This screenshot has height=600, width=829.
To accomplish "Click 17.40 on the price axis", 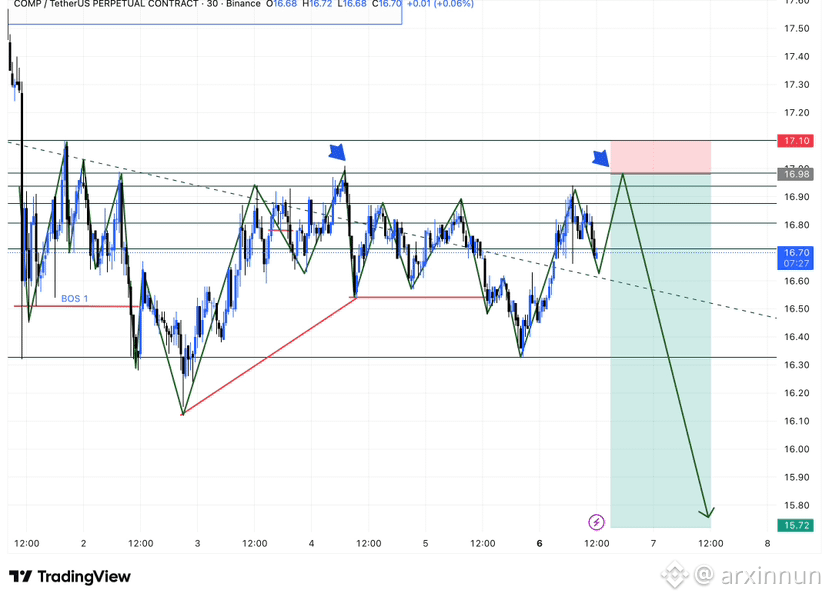I will click(796, 57).
